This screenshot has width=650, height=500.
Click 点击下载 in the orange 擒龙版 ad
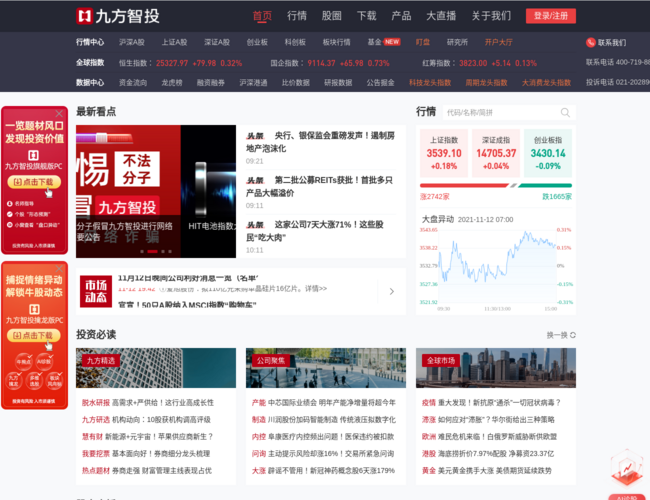(x=34, y=335)
